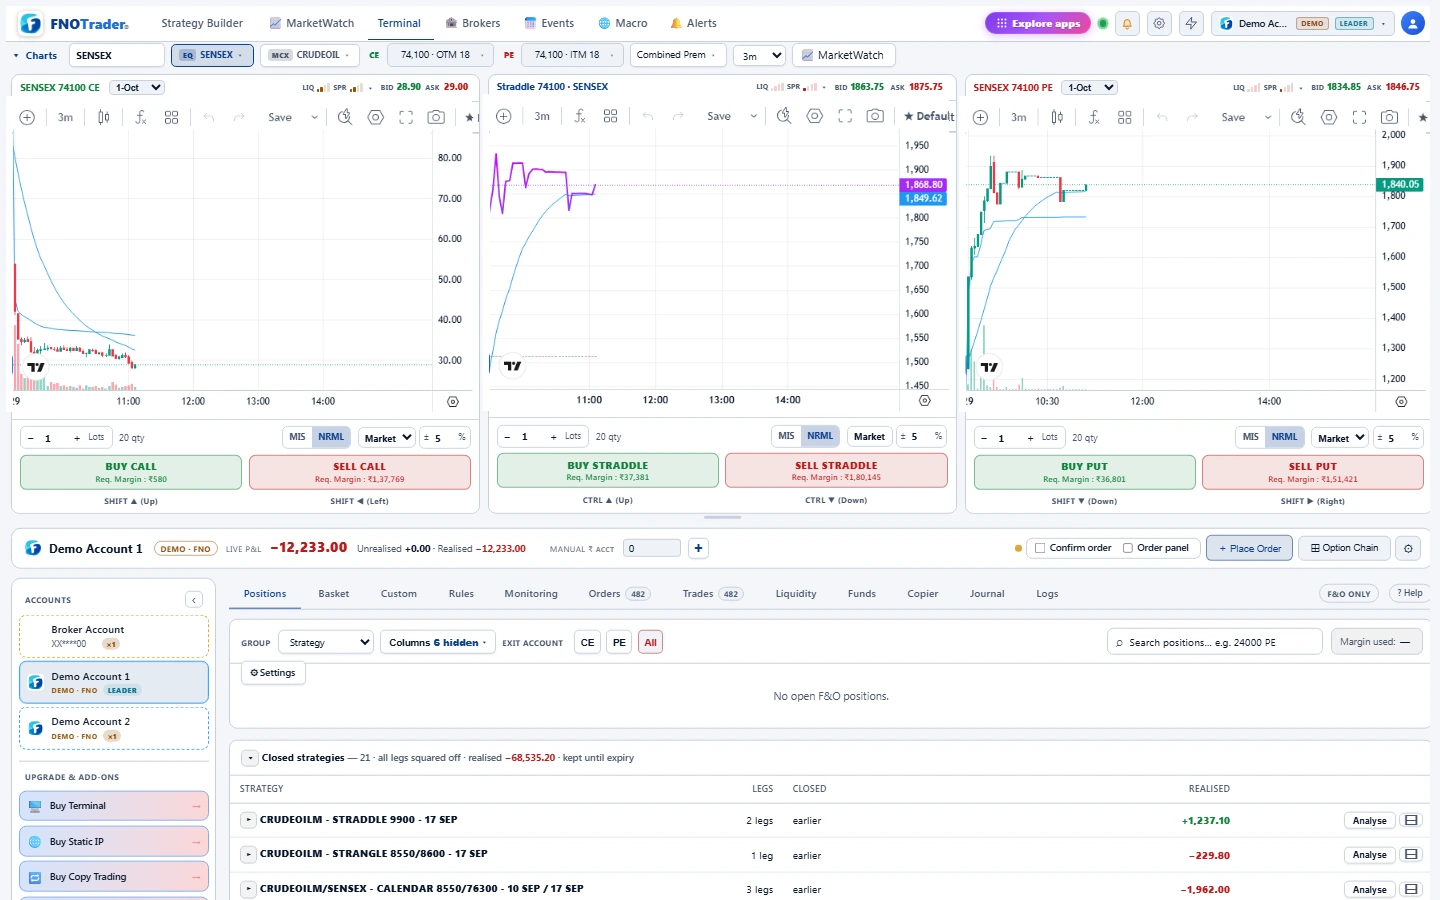Collapse the Accounts sidebar
Image resolution: width=1440 pixels, height=900 pixels.
tap(194, 600)
